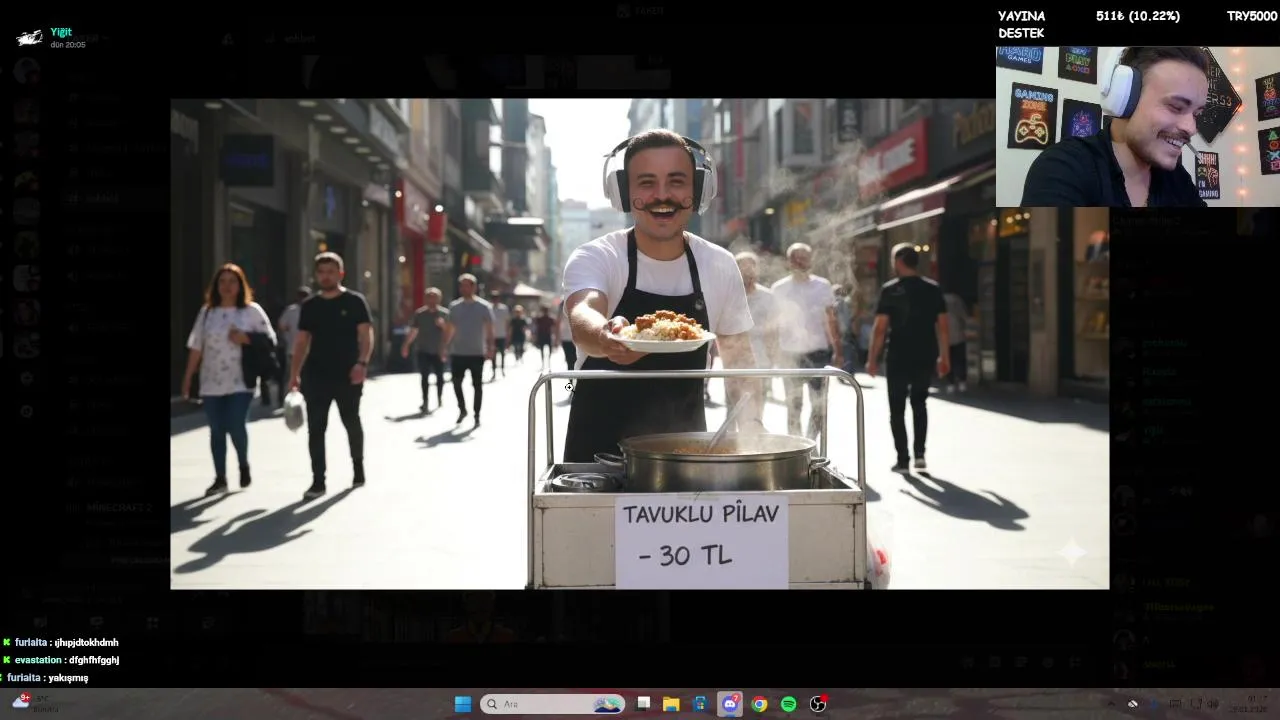Open File Explorer from the taskbar
Screen dimensions: 1280x720
point(671,704)
